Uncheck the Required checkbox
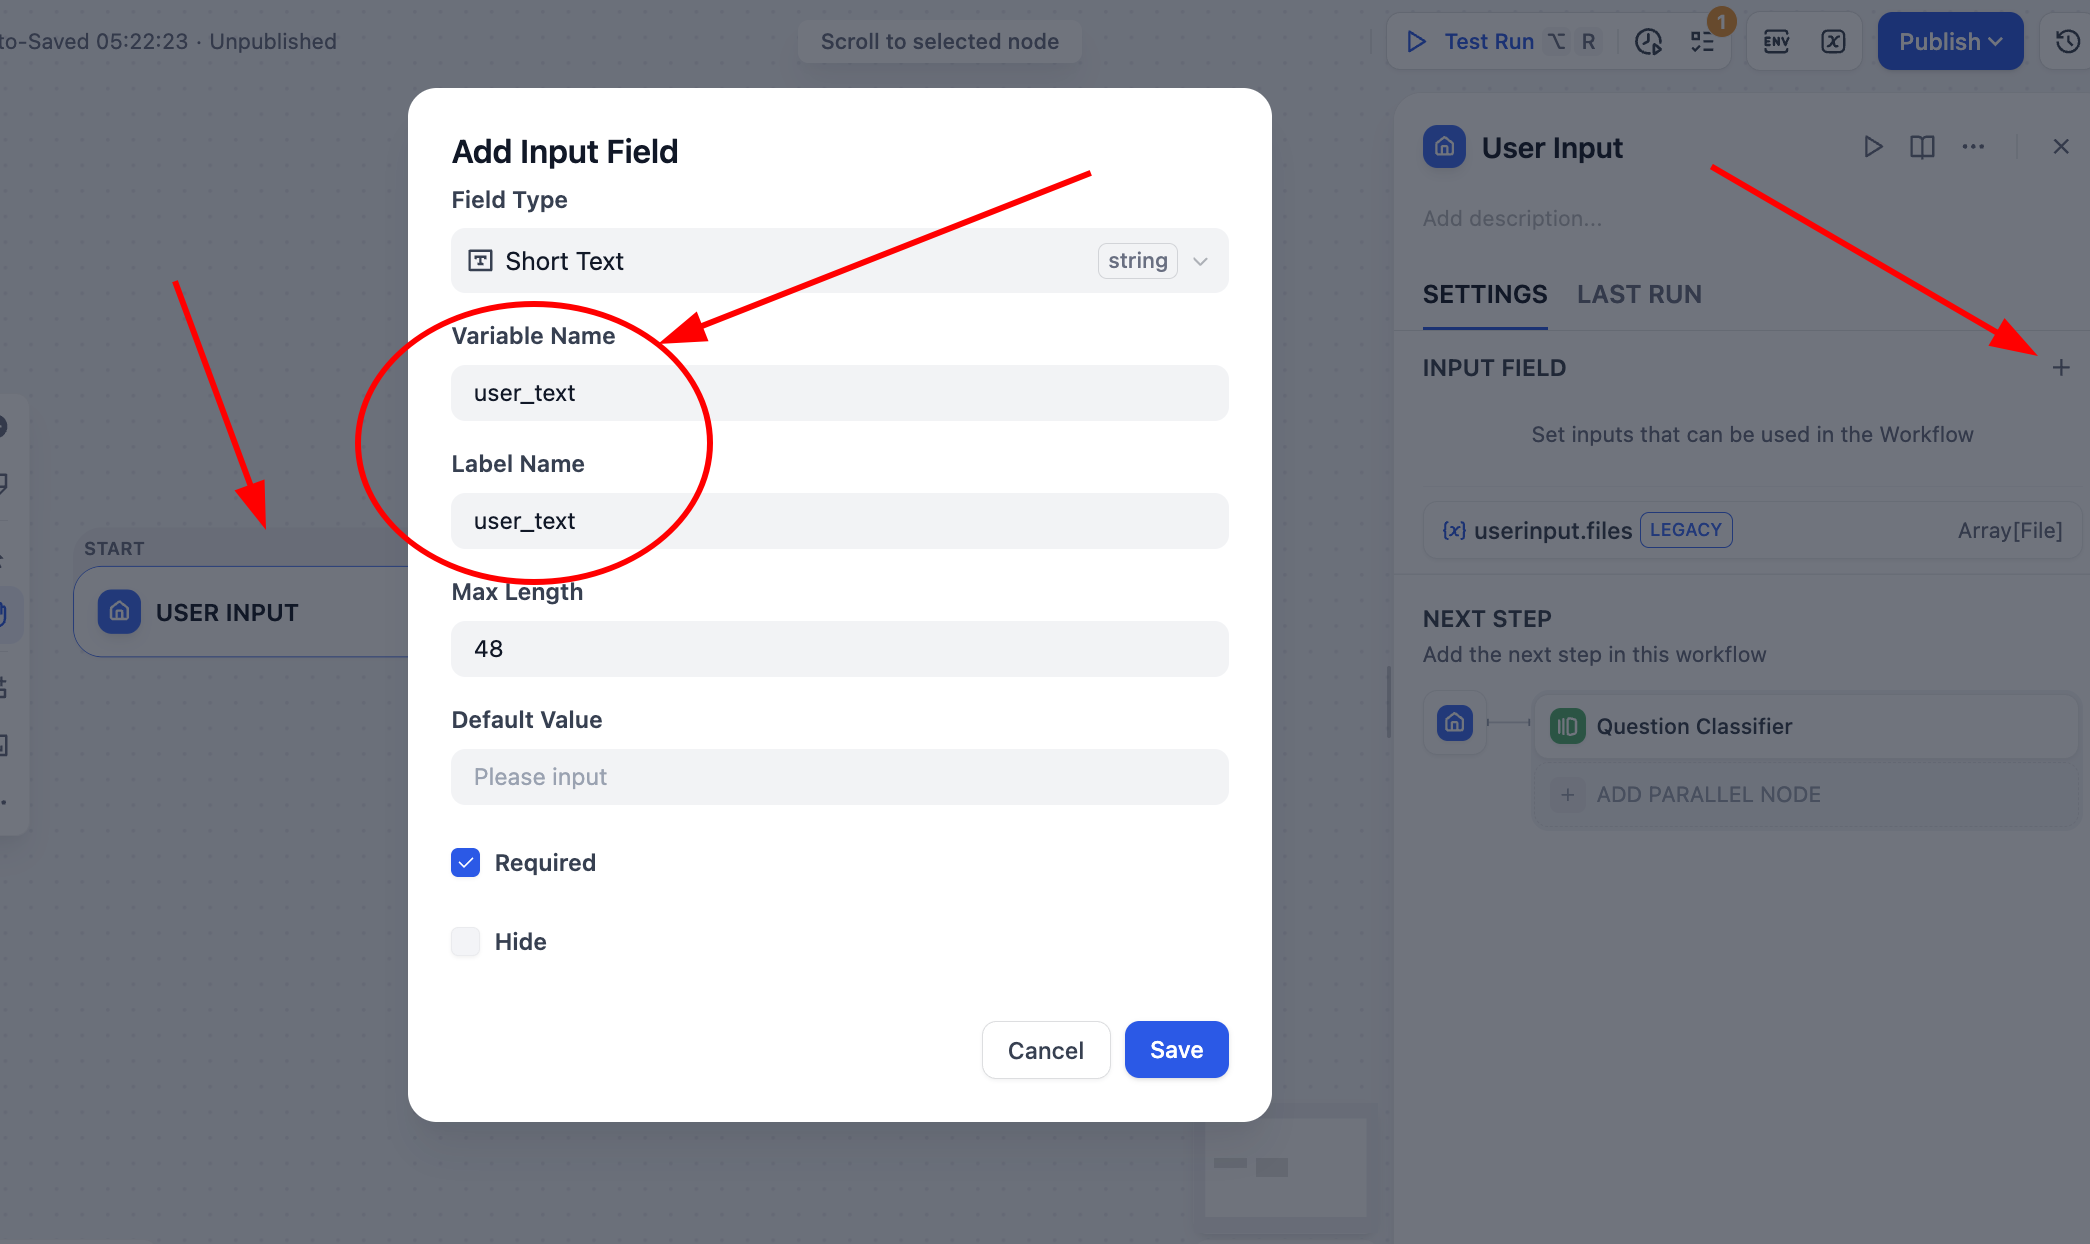Image resolution: width=2090 pixels, height=1244 pixels. (466, 863)
